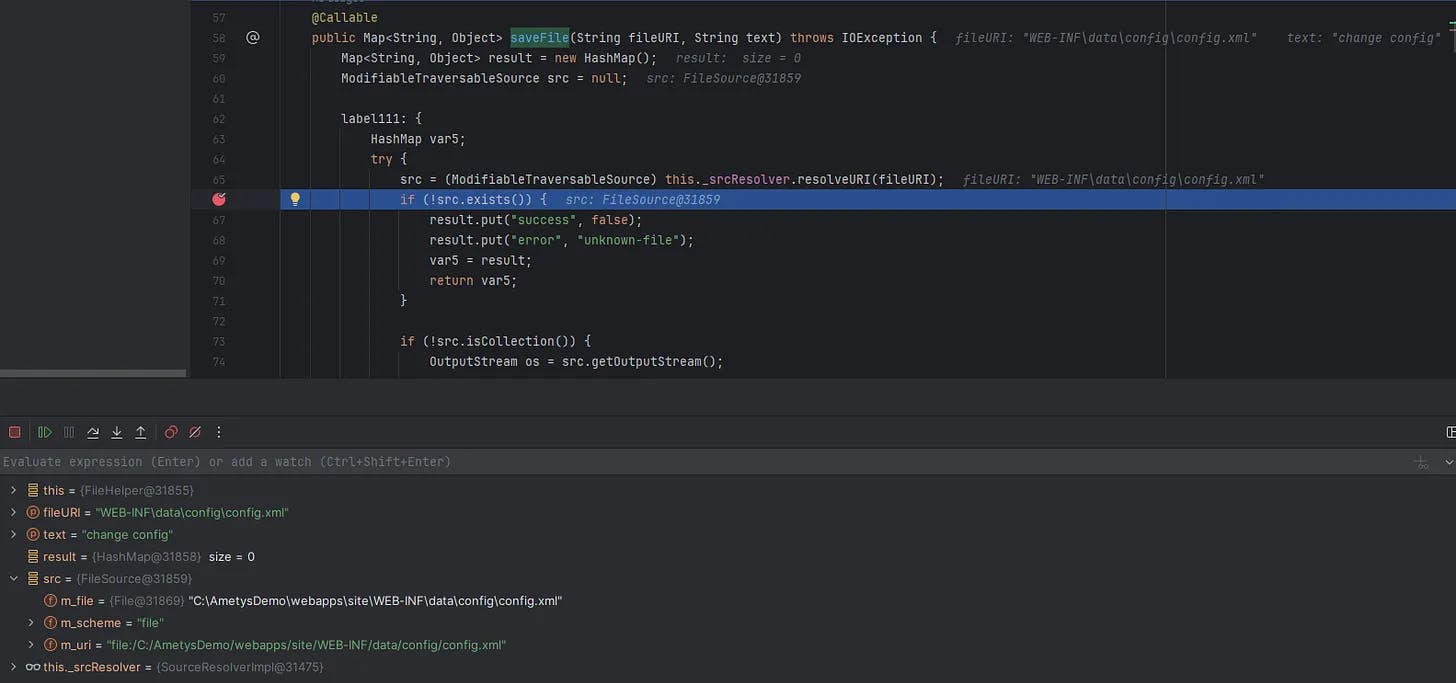Click the yellow lightbulb quick-fix icon
1456x683 pixels.
295,199
